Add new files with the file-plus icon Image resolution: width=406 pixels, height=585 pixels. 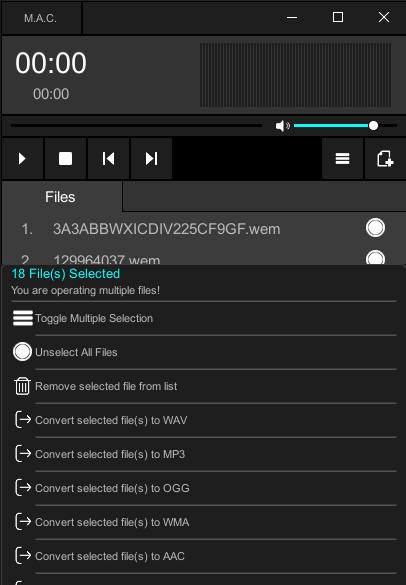click(x=385, y=159)
